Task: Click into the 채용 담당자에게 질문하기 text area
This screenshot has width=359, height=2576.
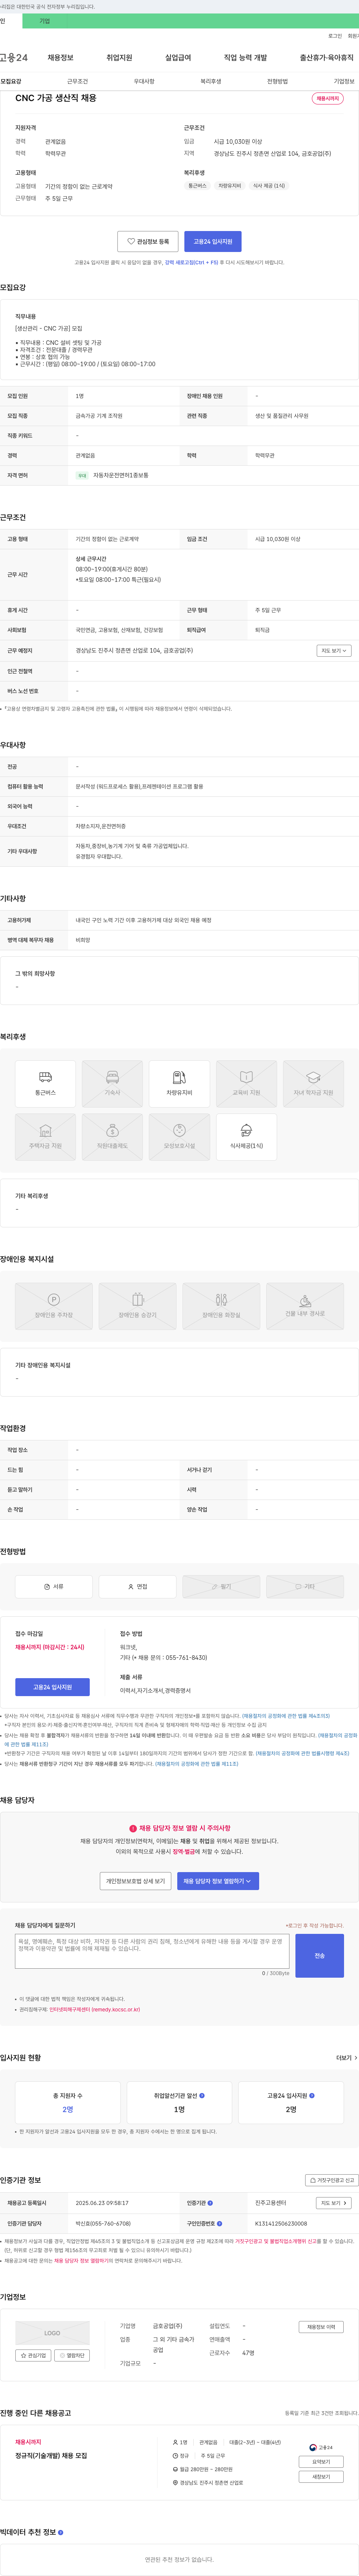Action: (x=152, y=1951)
